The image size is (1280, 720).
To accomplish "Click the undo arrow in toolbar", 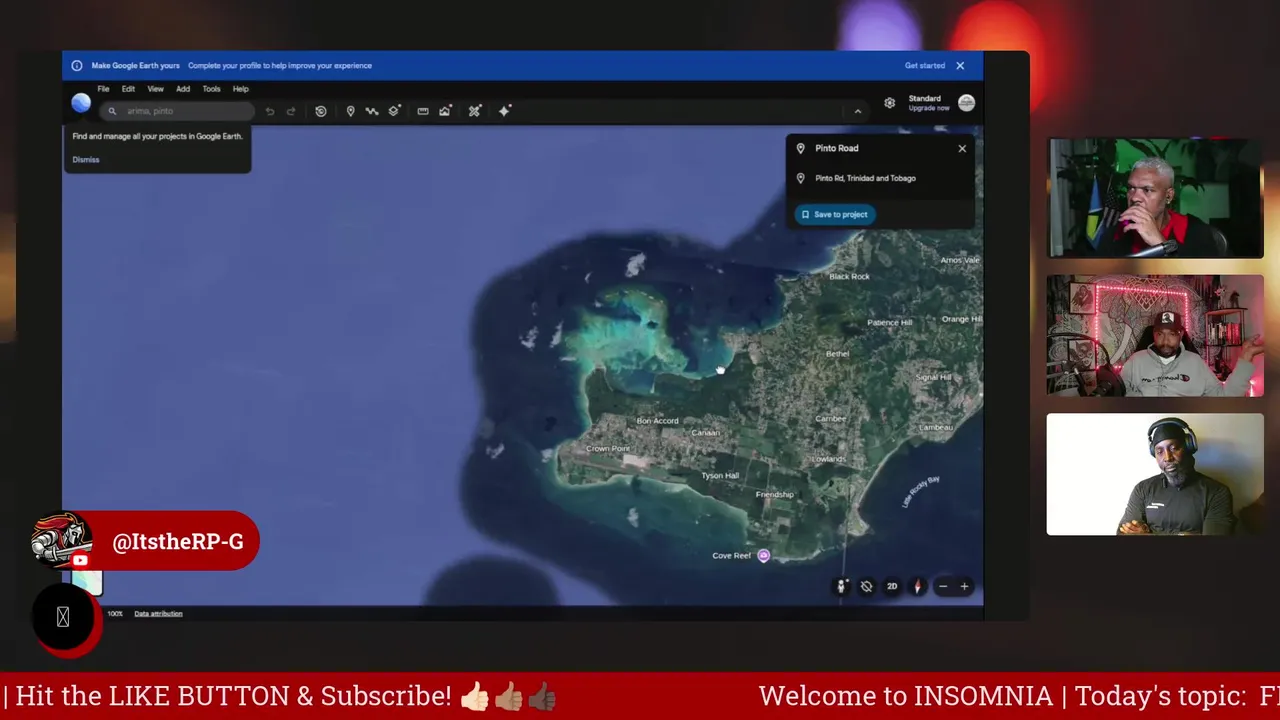I will click(269, 111).
